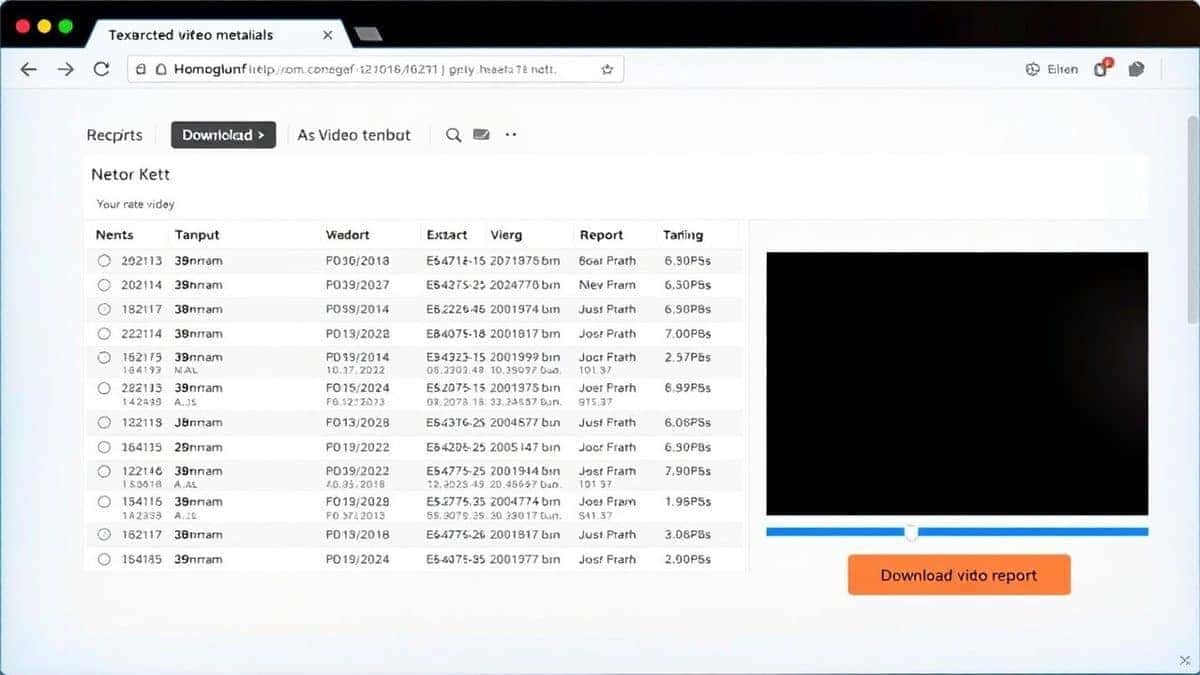The height and width of the screenshot is (675, 1200).
Task: Click the dark extensions icon beside the badge icon
Action: (x=1136, y=69)
